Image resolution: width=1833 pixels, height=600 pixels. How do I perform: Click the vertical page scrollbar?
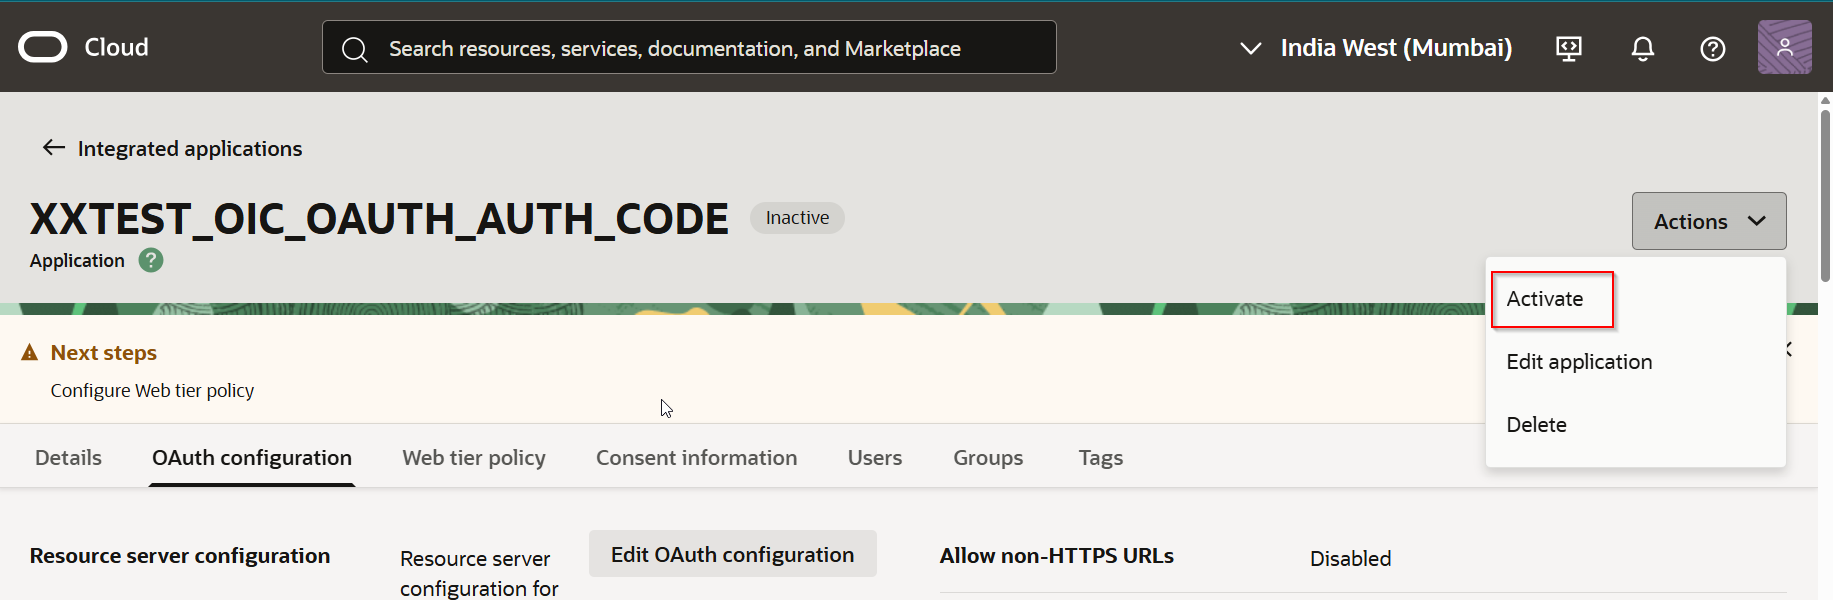pyautogui.click(x=1825, y=200)
